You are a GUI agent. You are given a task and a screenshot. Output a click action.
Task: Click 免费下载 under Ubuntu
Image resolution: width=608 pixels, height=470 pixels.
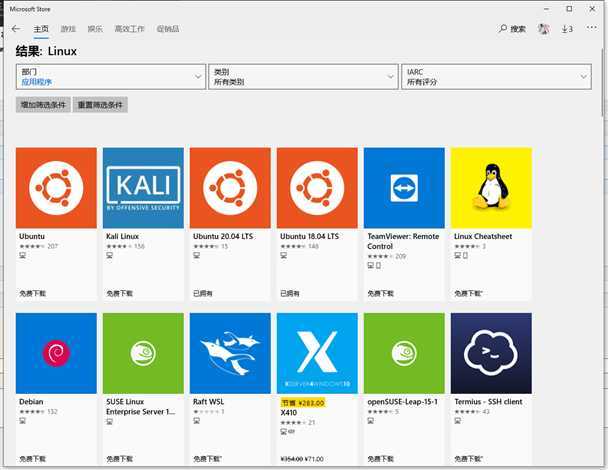tap(33, 294)
